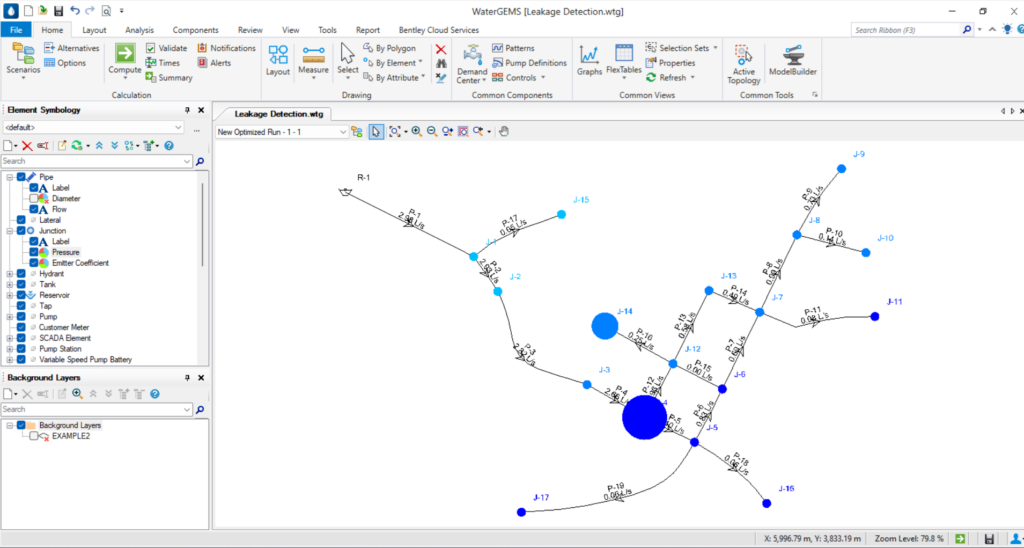Expand the Pump Station tree node

click(x=10, y=349)
